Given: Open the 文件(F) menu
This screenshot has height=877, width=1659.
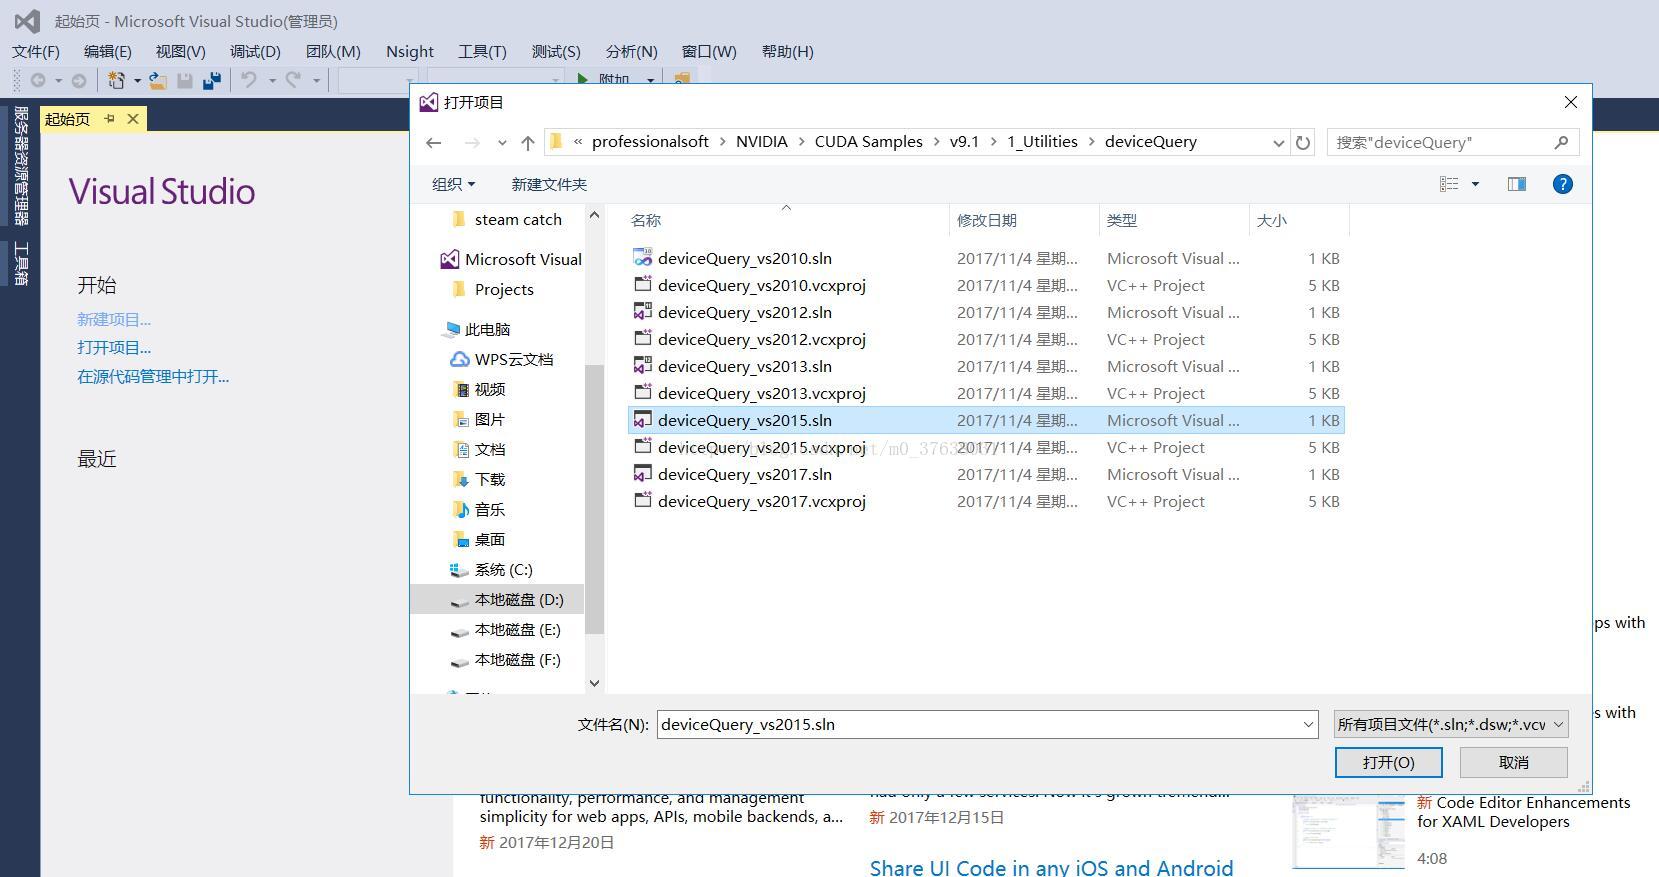Looking at the screenshot, I should point(36,51).
